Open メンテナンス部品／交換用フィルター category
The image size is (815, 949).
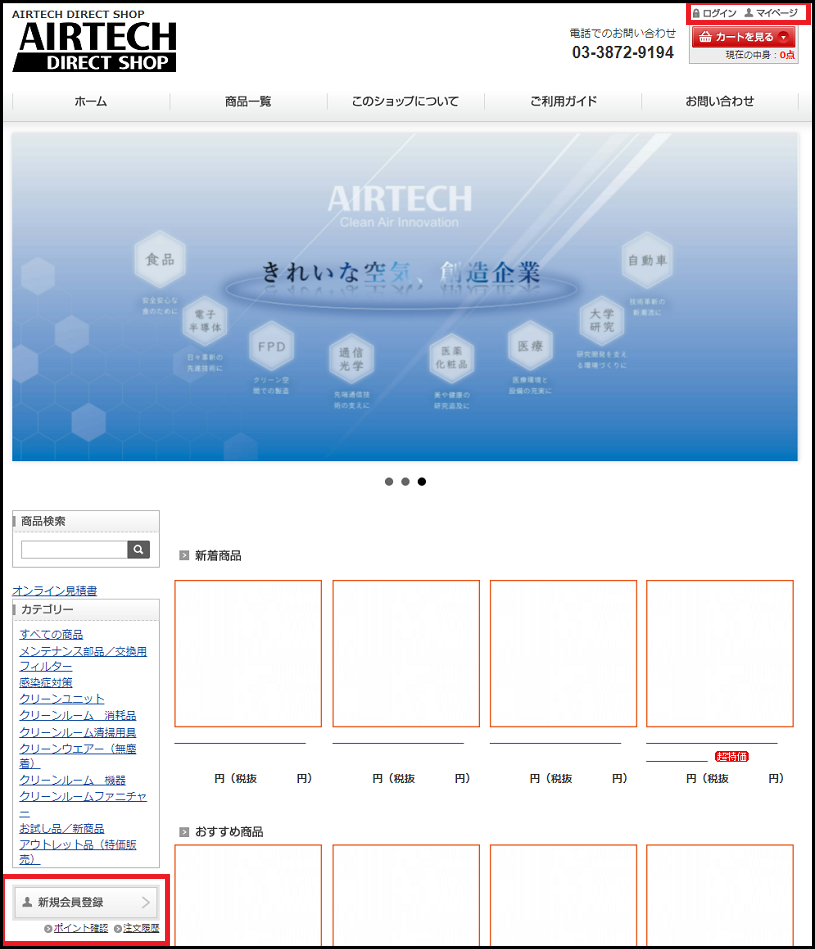point(83,658)
